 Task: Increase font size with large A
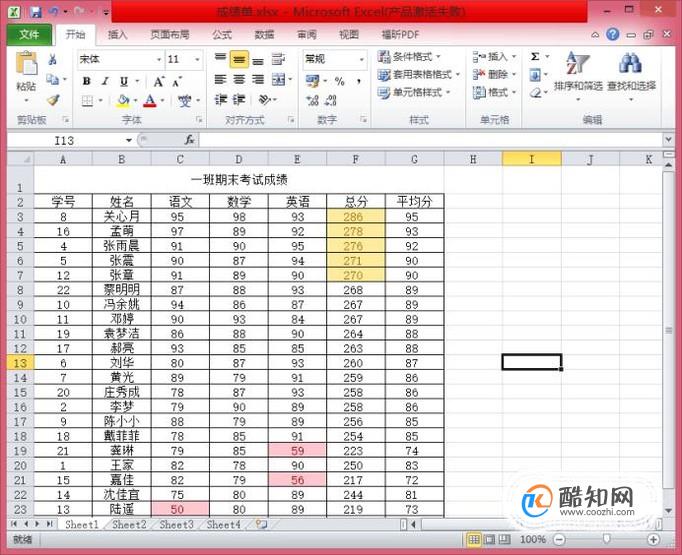pyautogui.click(x=158, y=81)
